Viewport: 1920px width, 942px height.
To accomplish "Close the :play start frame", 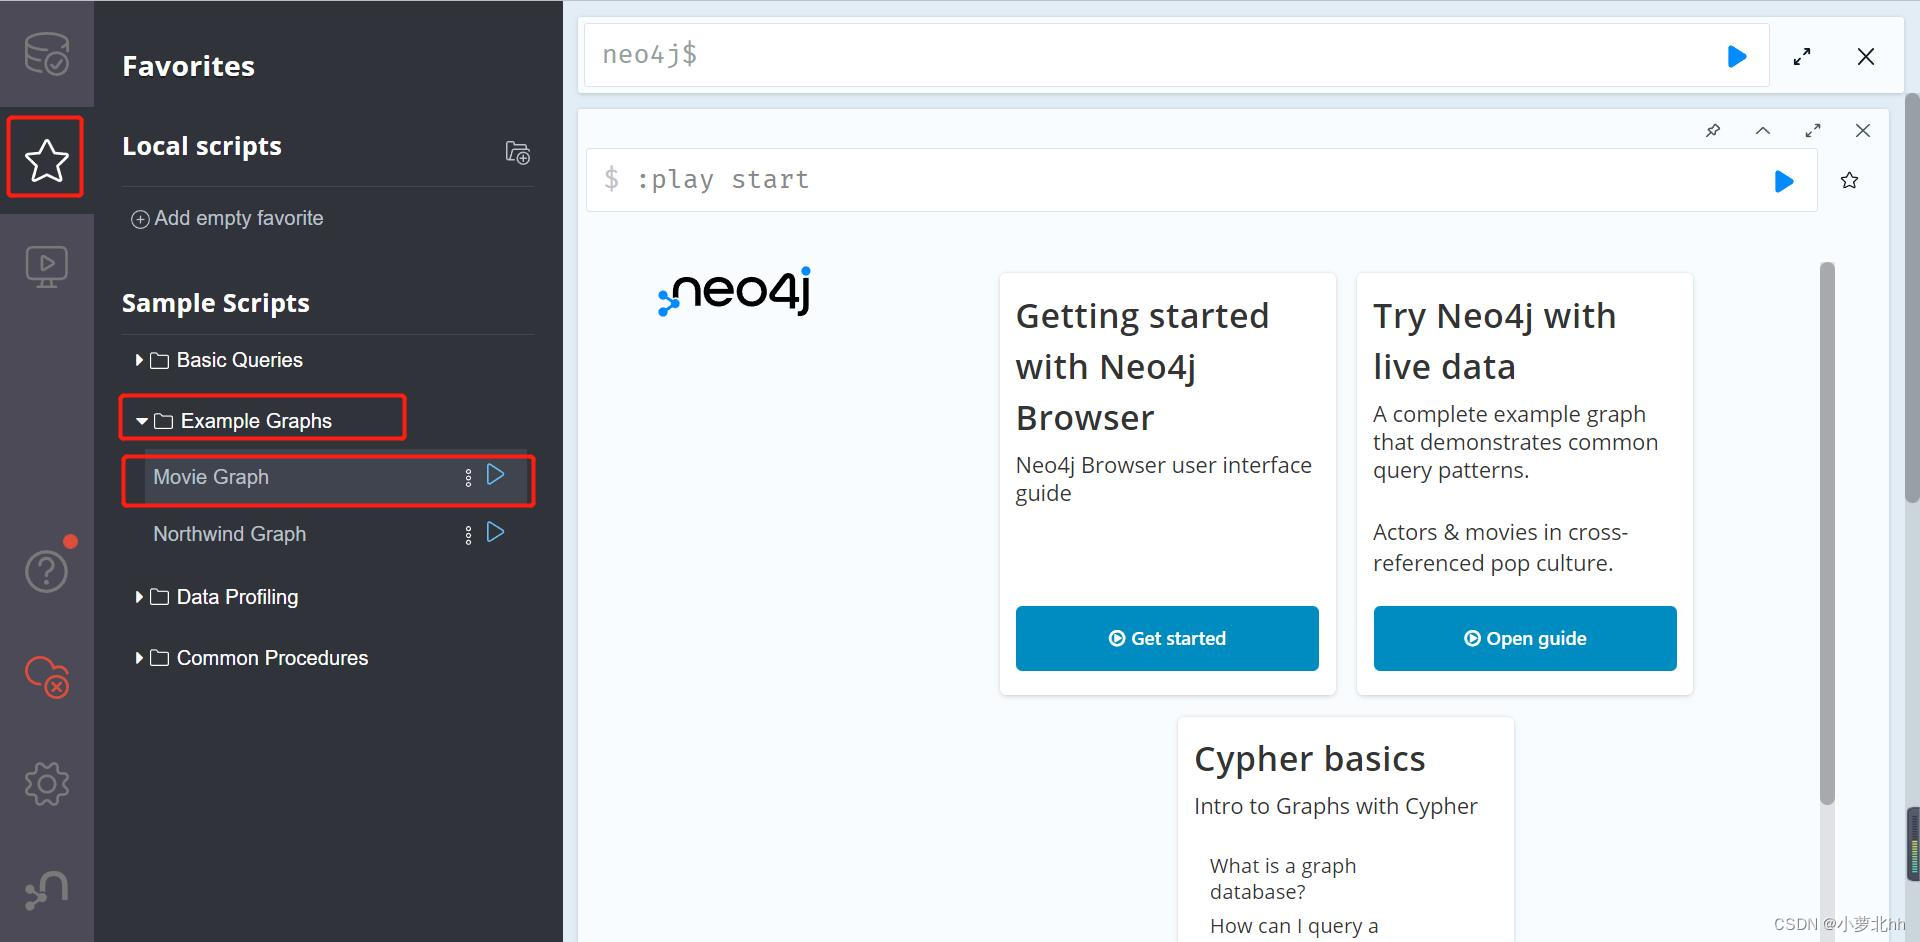I will click(x=1863, y=130).
